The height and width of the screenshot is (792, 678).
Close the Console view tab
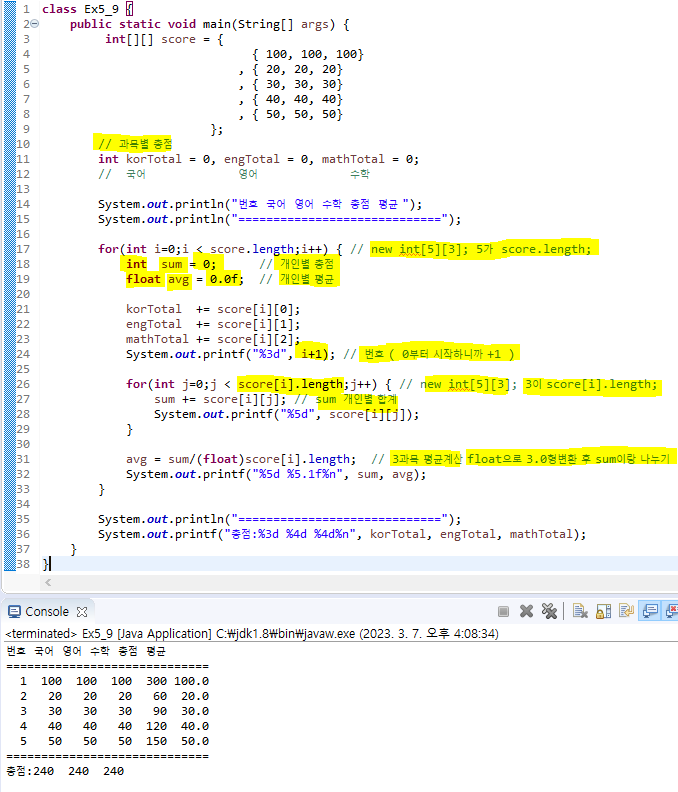82,612
